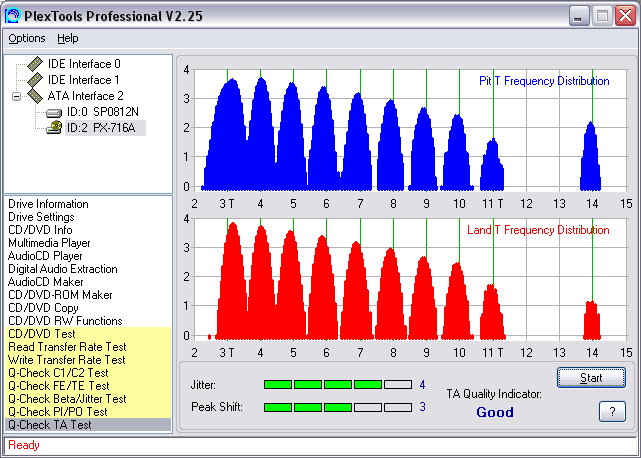
Task: Open CD/DVD Info
Action: pyautogui.click(x=40, y=230)
